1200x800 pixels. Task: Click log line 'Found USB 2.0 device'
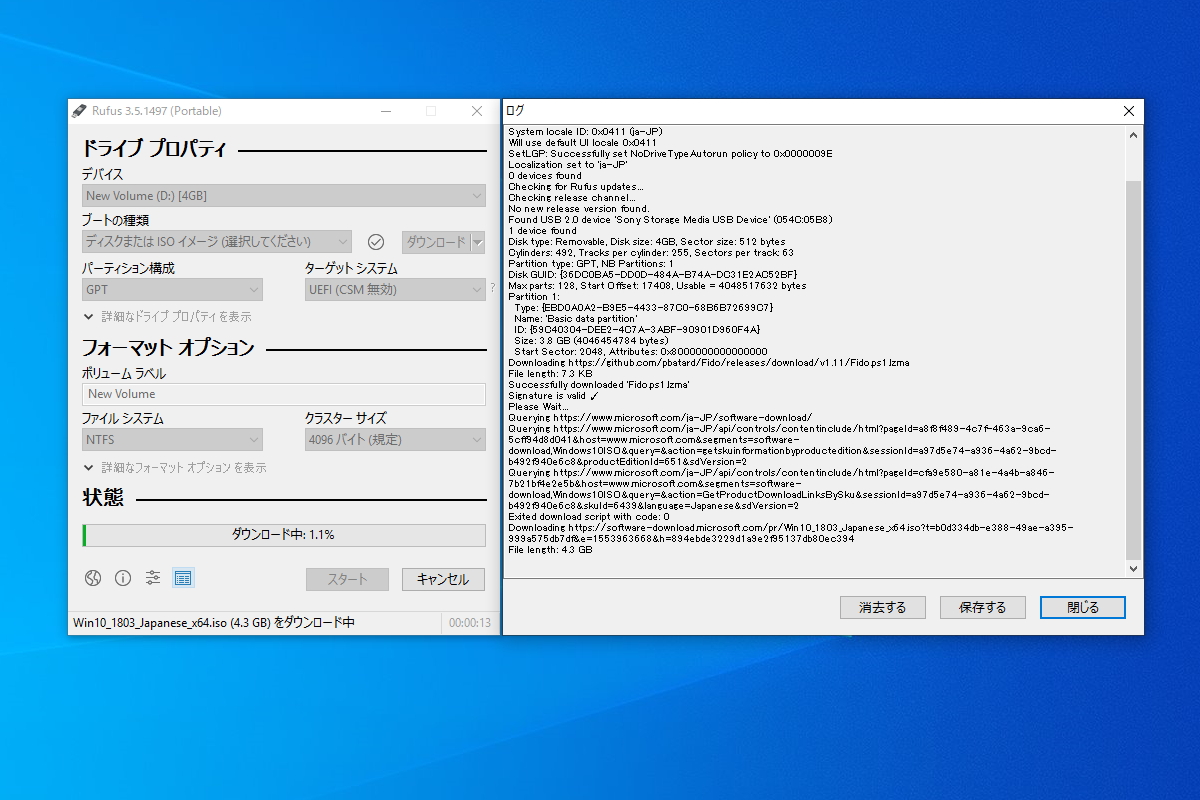point(671,219)
